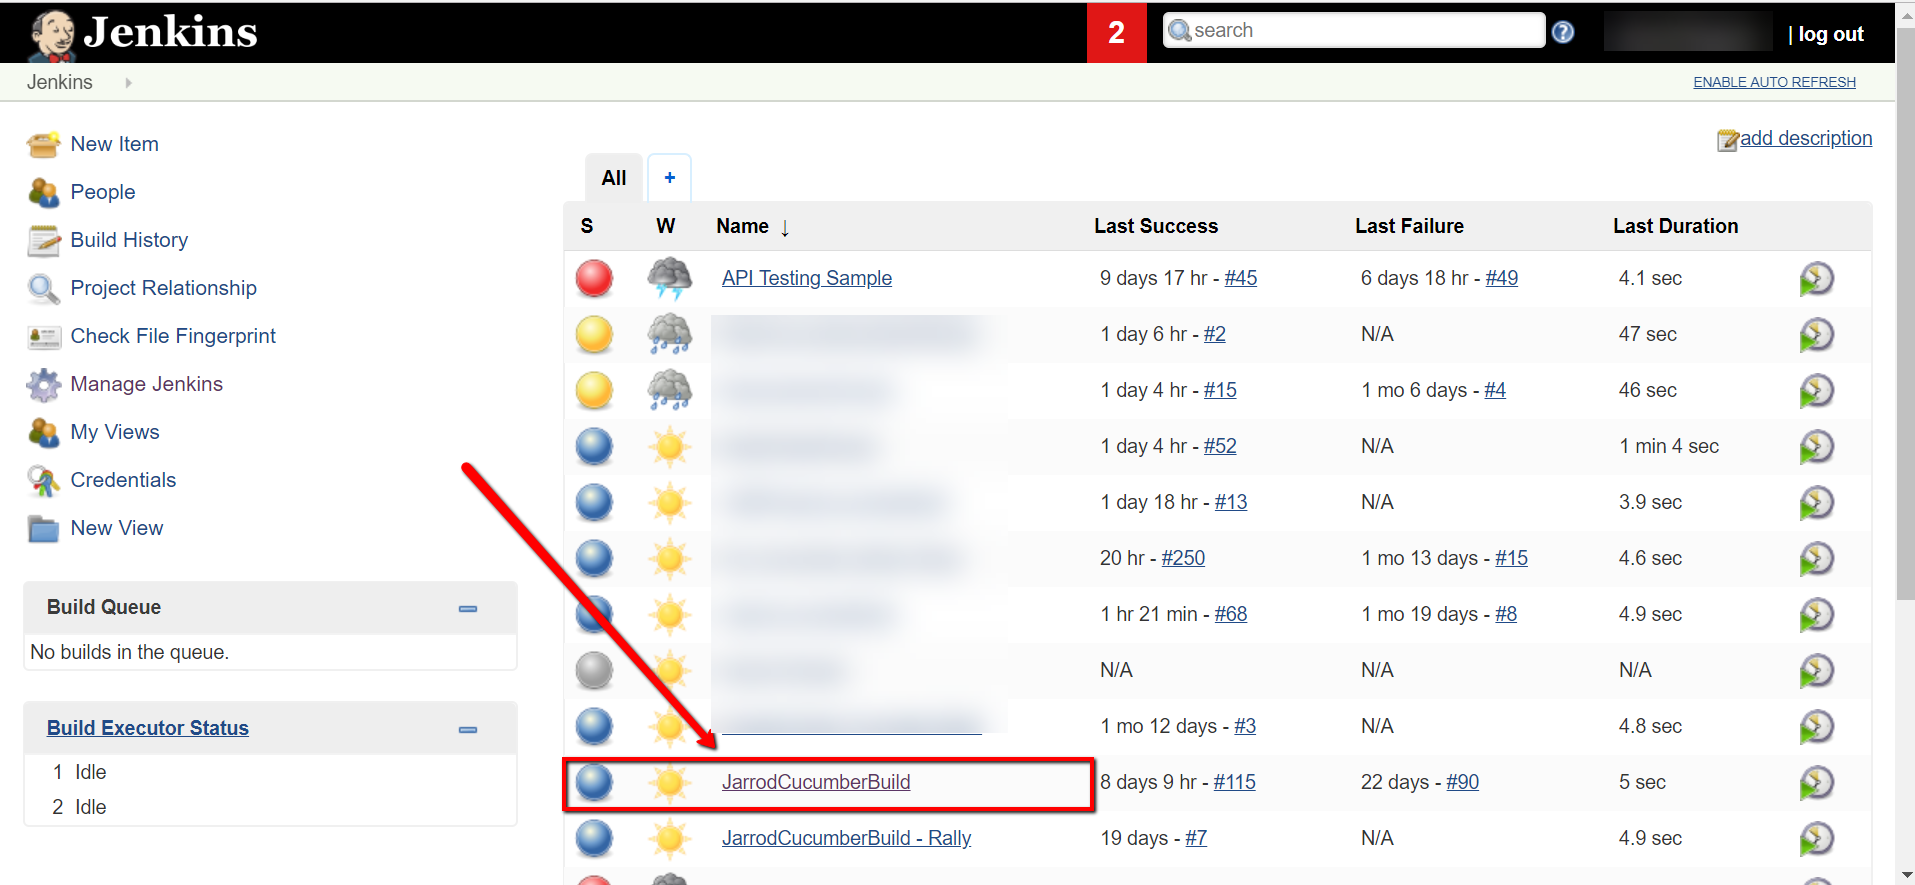Open build #7 of JarrodCucumberBuild - Rally
This screenshot has height=885, width=1915.
[x=1196, y=838]
